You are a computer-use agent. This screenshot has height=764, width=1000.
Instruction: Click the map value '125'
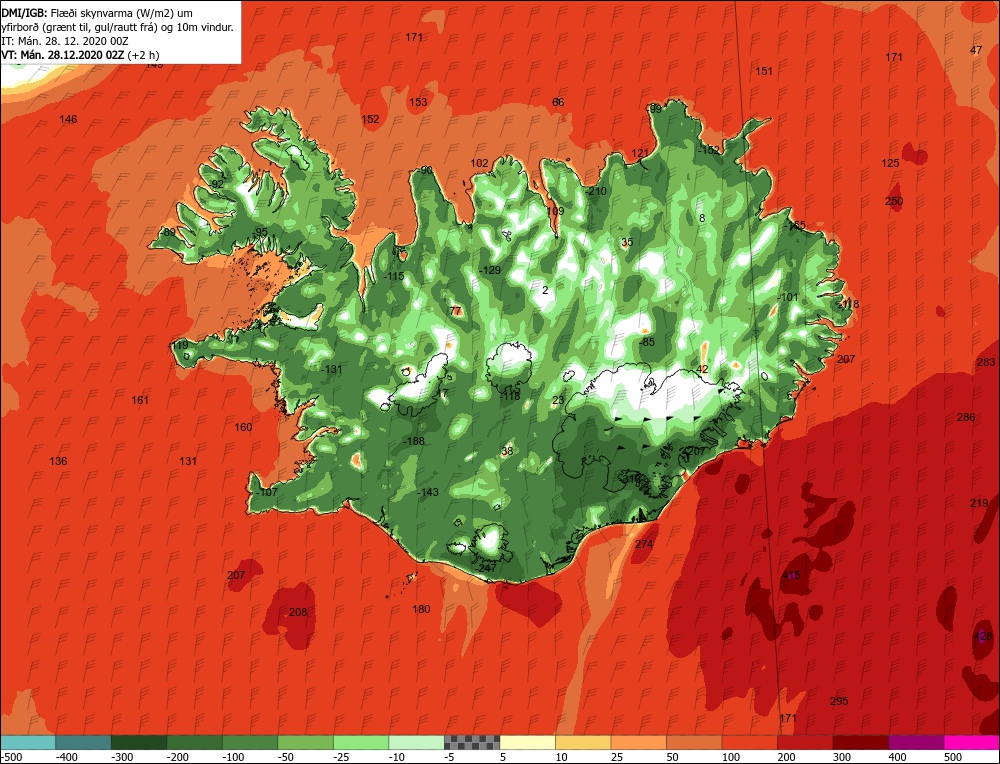tap(890, 163)
